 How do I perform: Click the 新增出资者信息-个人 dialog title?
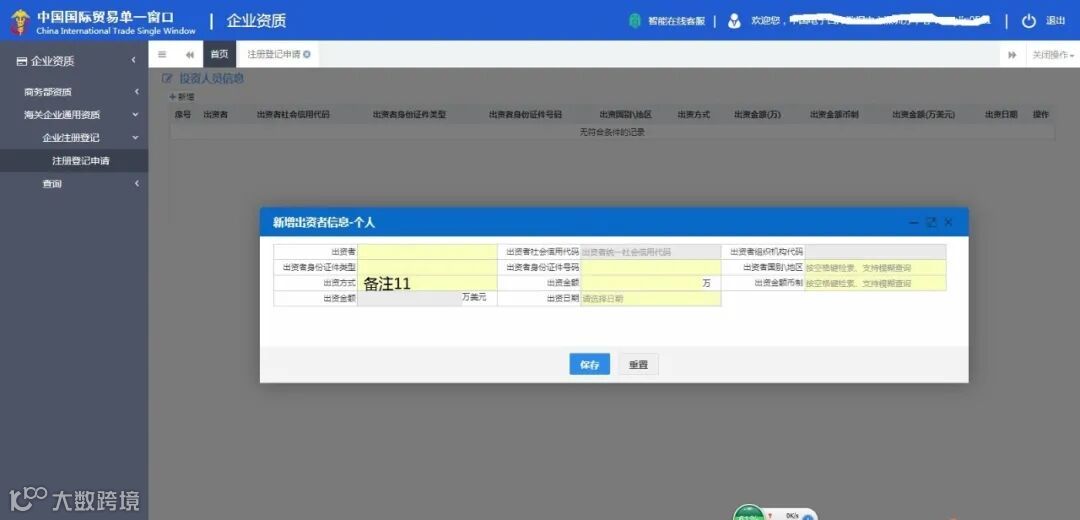tap(324, 222)
